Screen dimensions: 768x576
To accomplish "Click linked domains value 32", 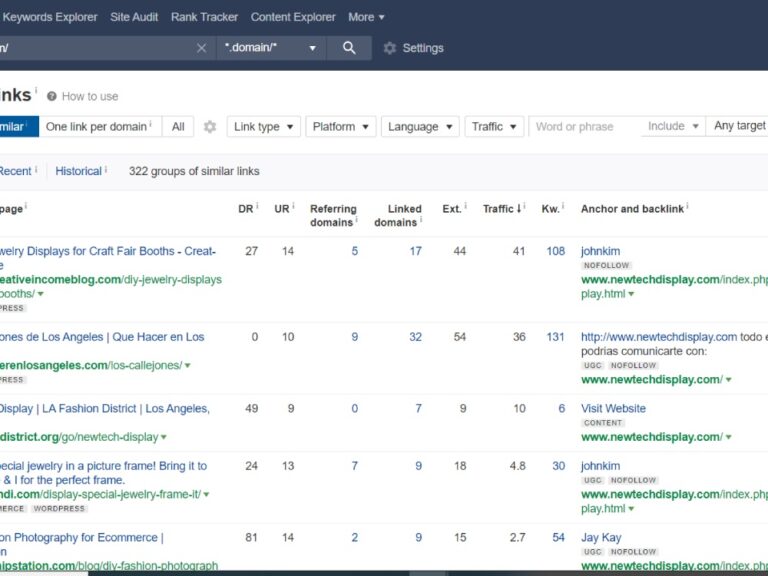I will tap(415, 337).
